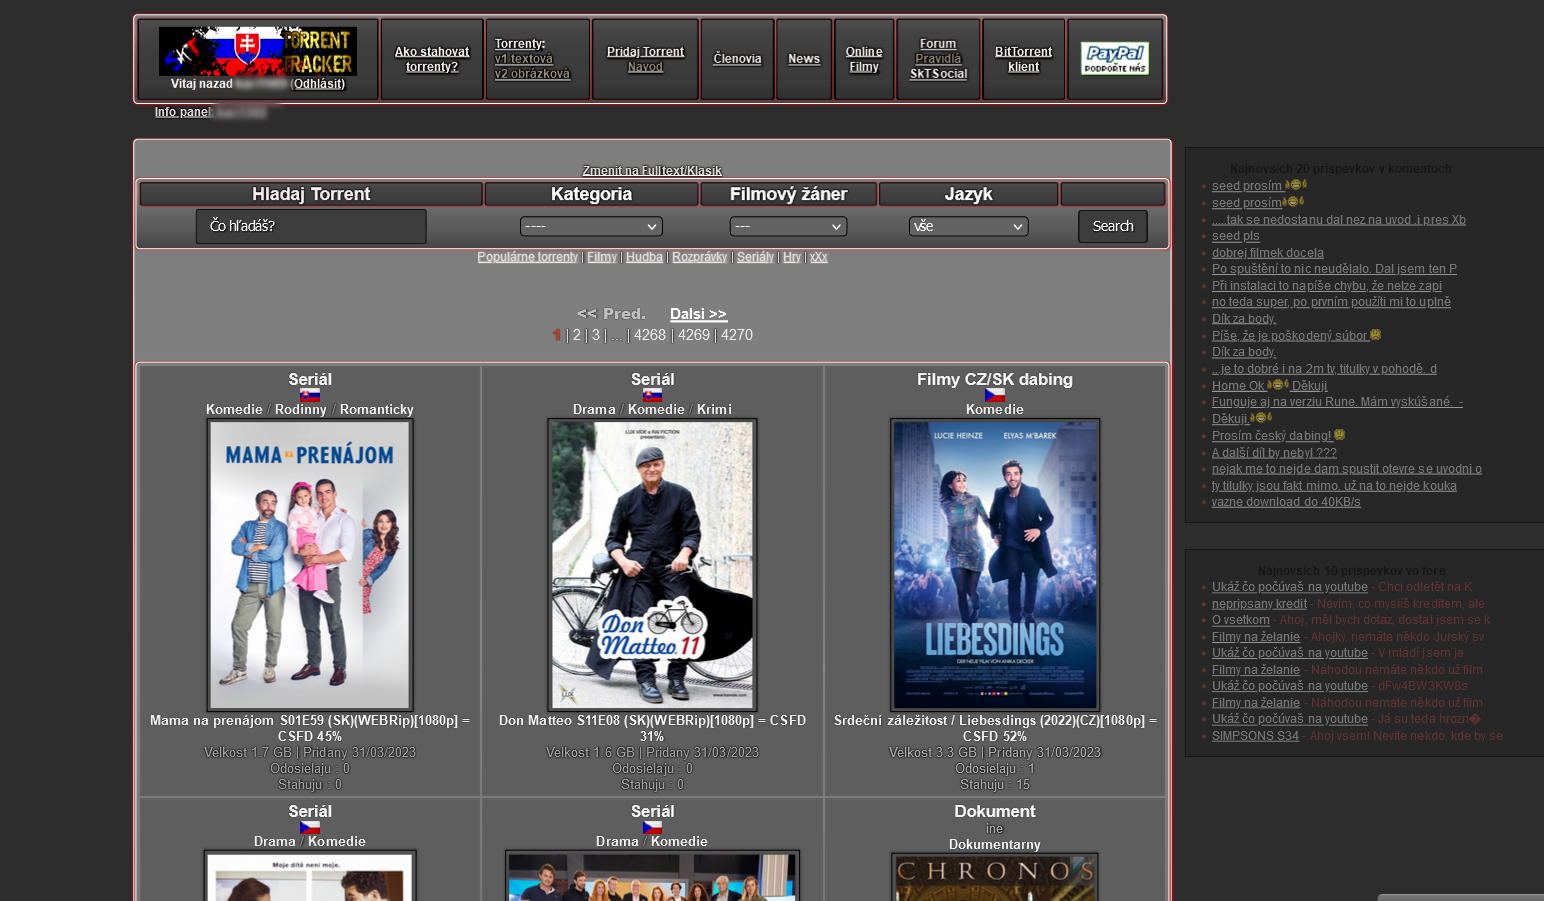Open 'Don Matteo 11' poster thumbnail
Viewport: 1544px width, 901px height.
652,565
